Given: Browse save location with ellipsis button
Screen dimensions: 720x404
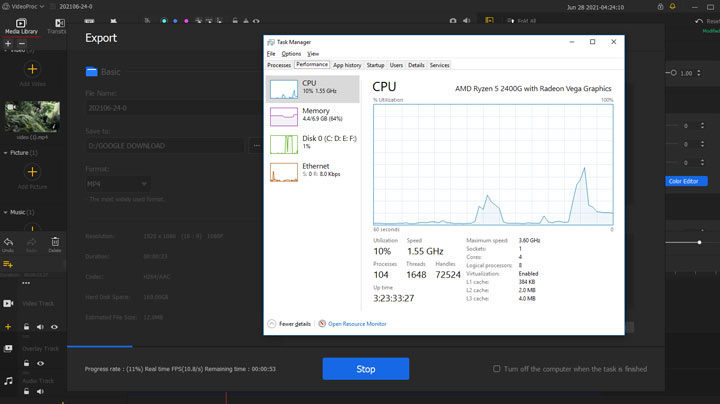Looking at the screenshot, I should [256, 146].
